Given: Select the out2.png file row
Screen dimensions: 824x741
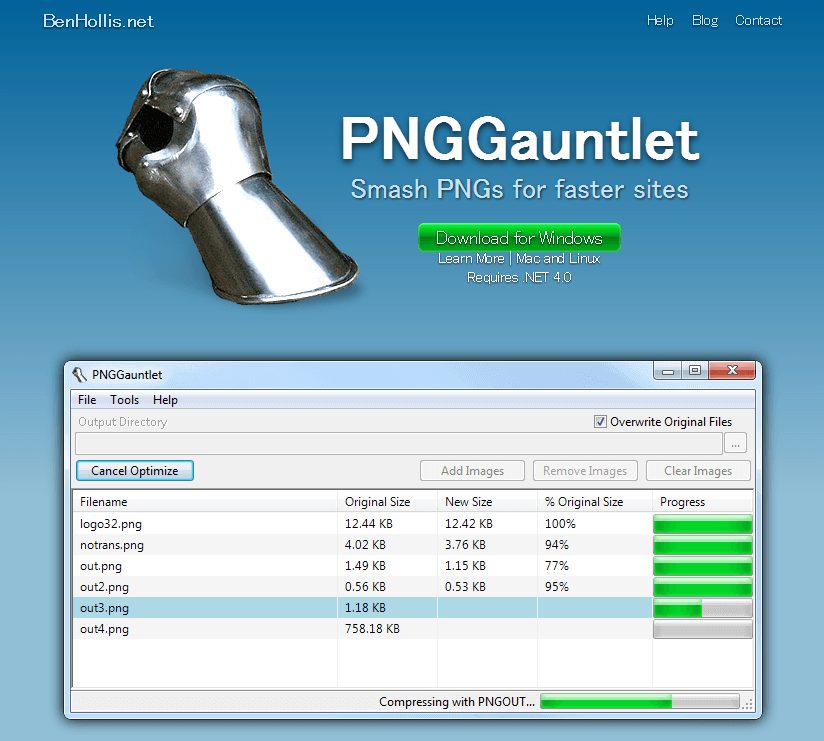Looking at the screenshot, I should [413, 587].
